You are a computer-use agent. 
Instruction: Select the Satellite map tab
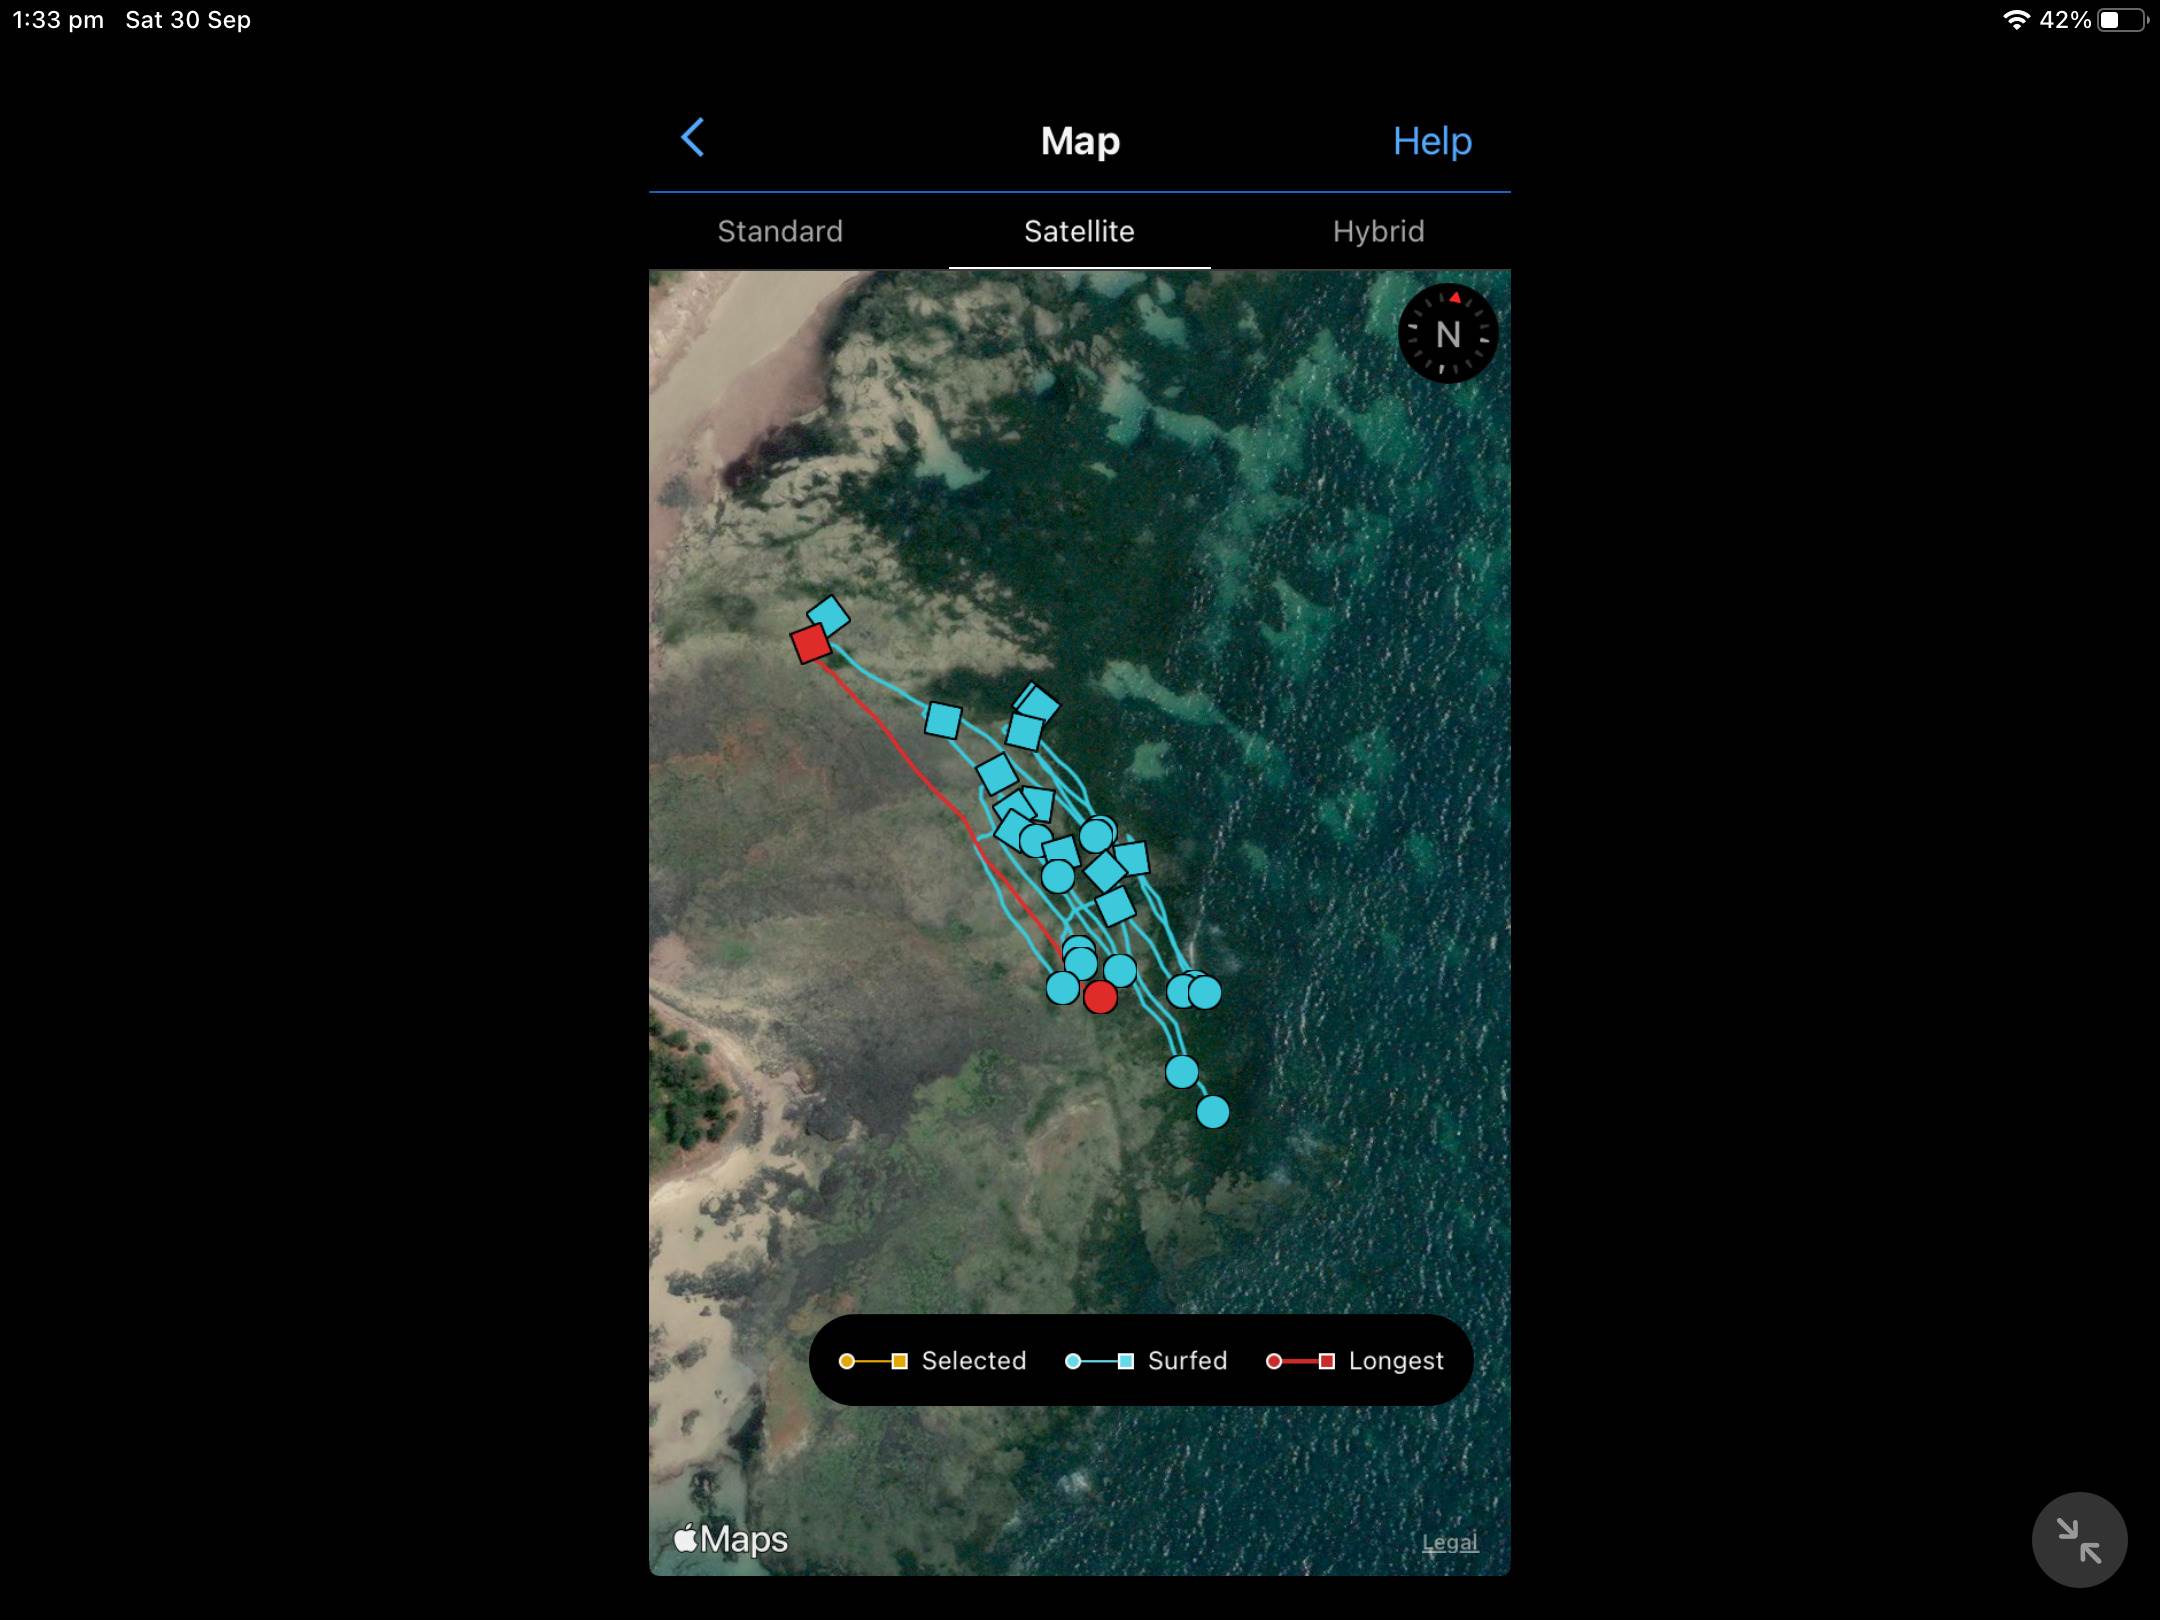click(1079, 231)
